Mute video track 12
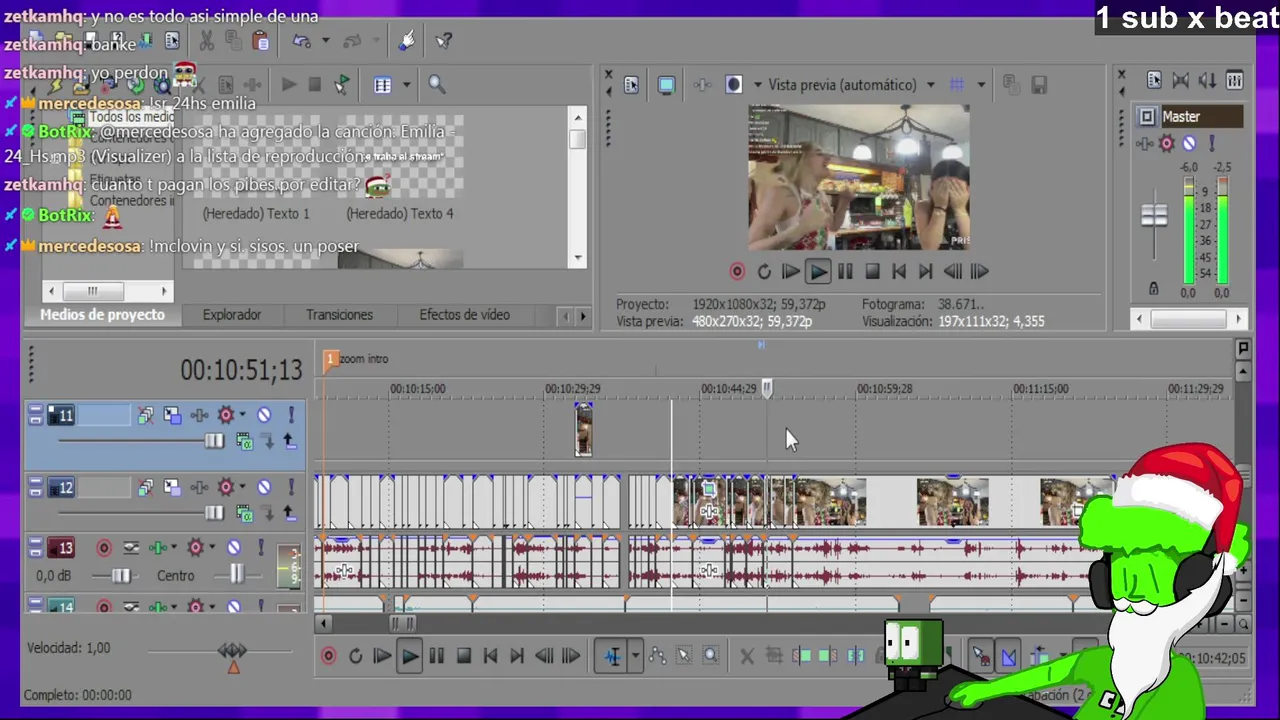This screenshot has width=1280, height=720. 264,488
